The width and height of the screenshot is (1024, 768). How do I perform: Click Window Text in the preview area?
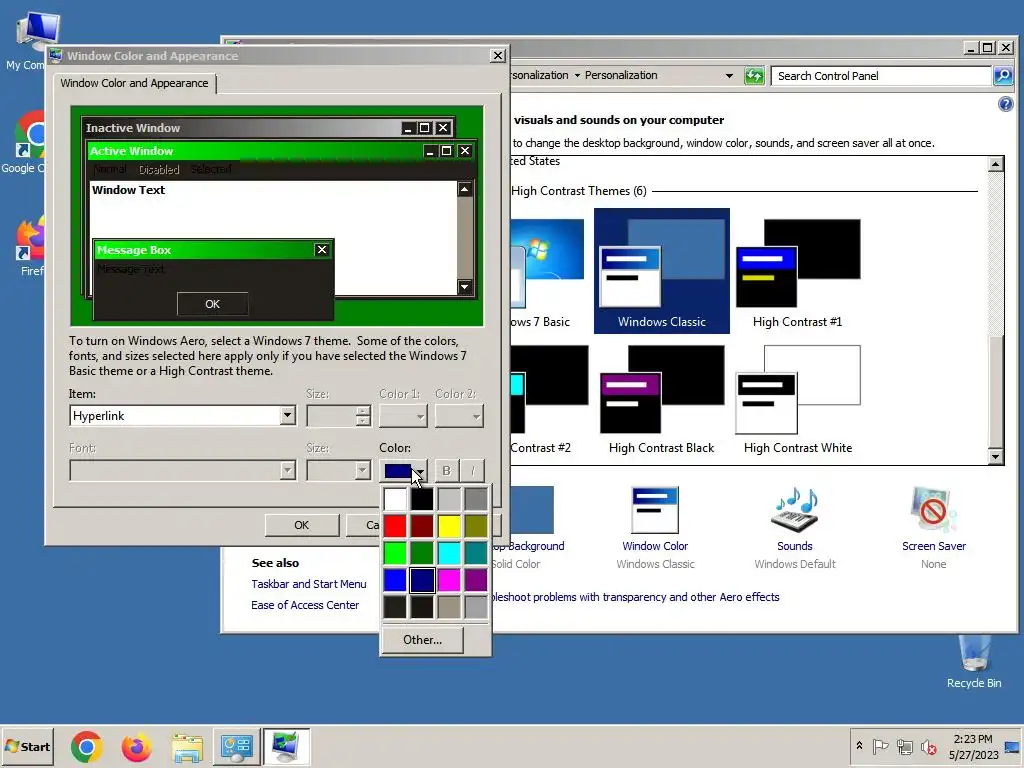[129, 190]
